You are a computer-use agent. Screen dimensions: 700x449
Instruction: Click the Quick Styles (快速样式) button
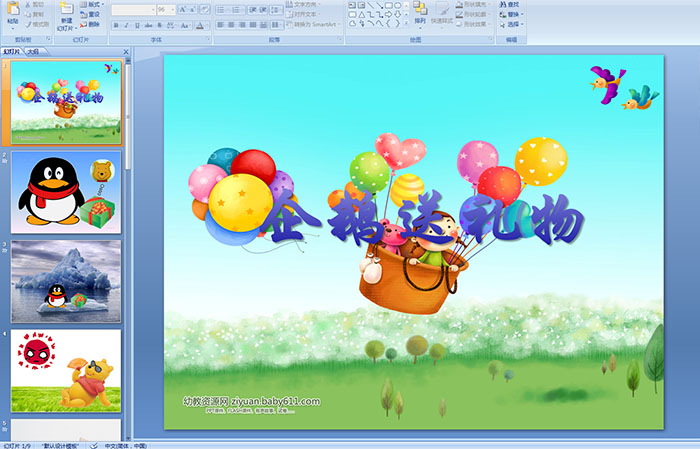(x=442, y=13)
